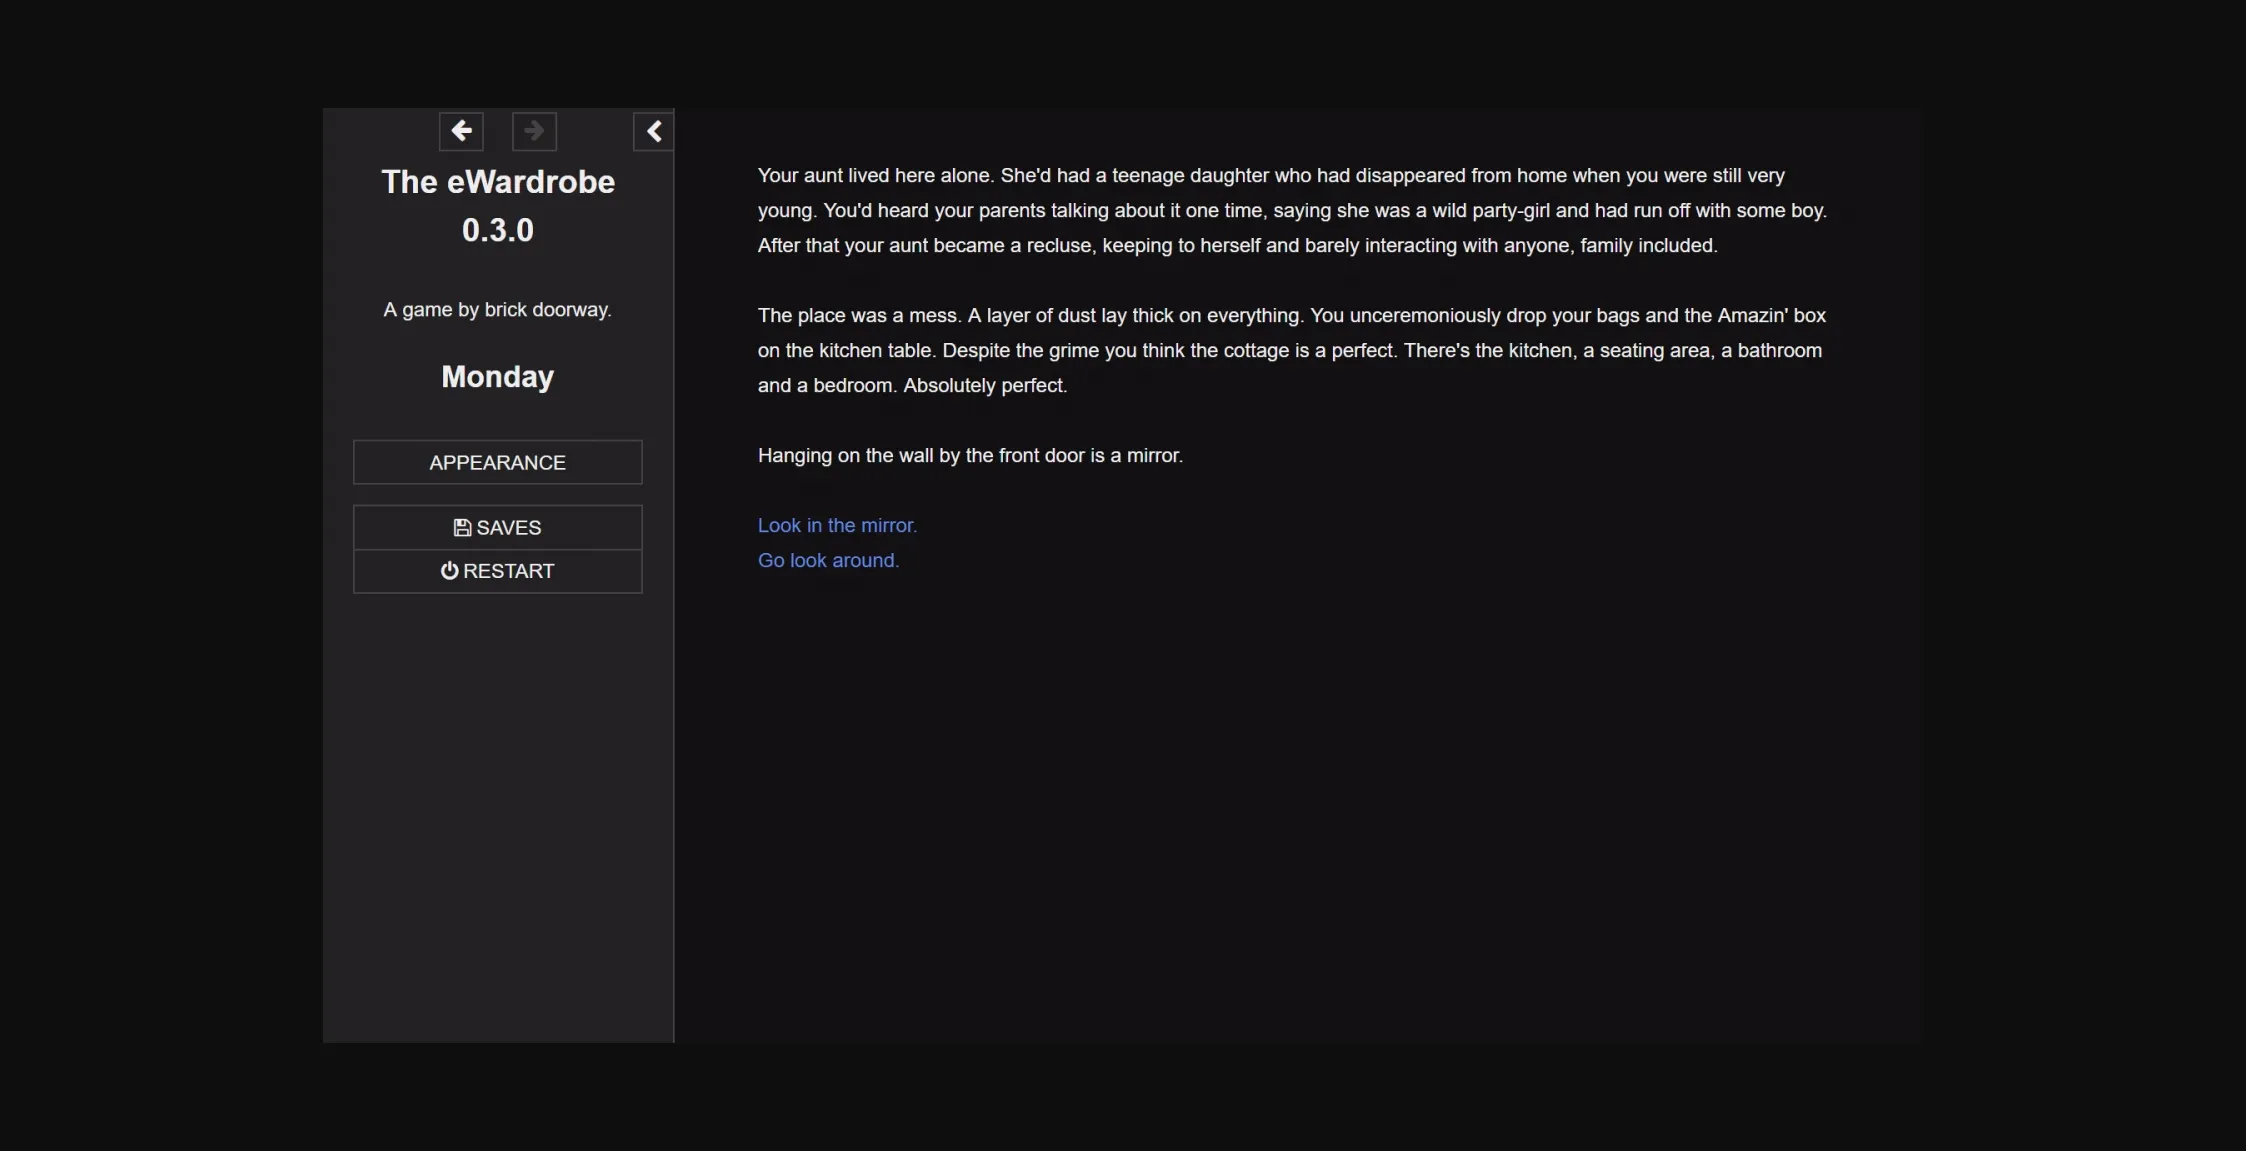Screen dimensions: 2246x1151
Task: Follow the 'Look in the mirror.' link
Action: coord(836,524)
